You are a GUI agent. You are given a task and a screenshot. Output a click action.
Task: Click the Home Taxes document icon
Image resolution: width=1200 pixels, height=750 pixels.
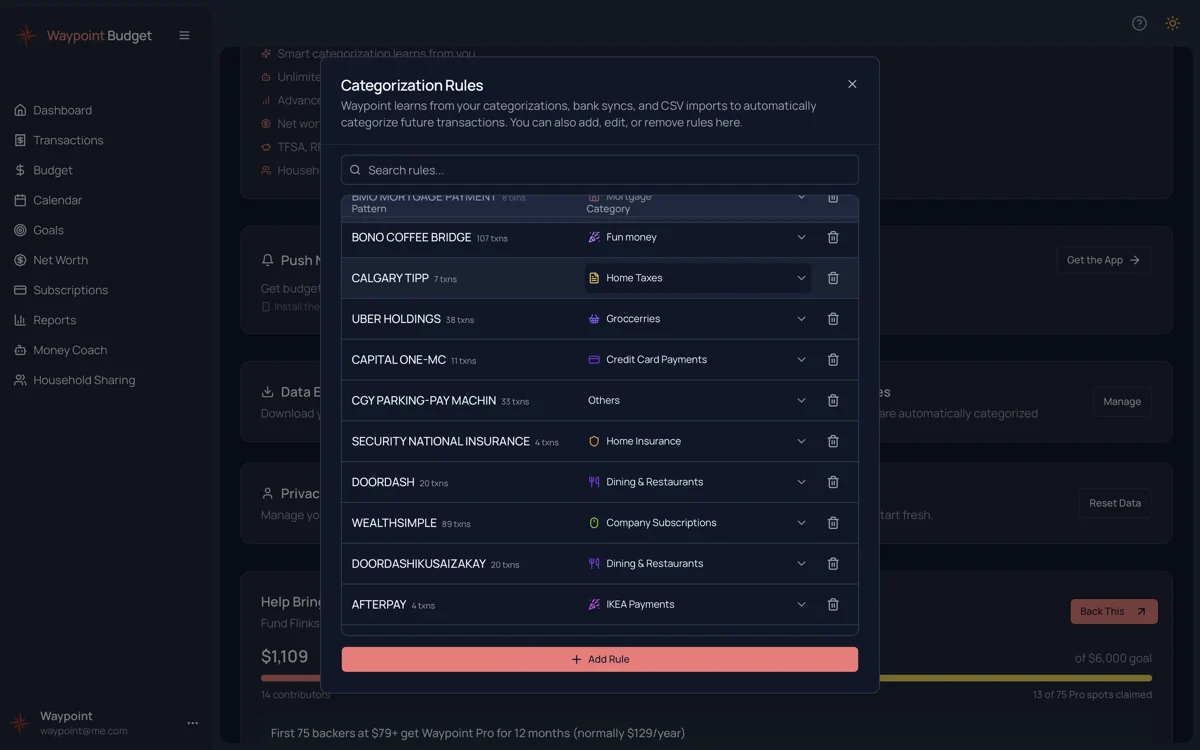(x=594, y=278)
